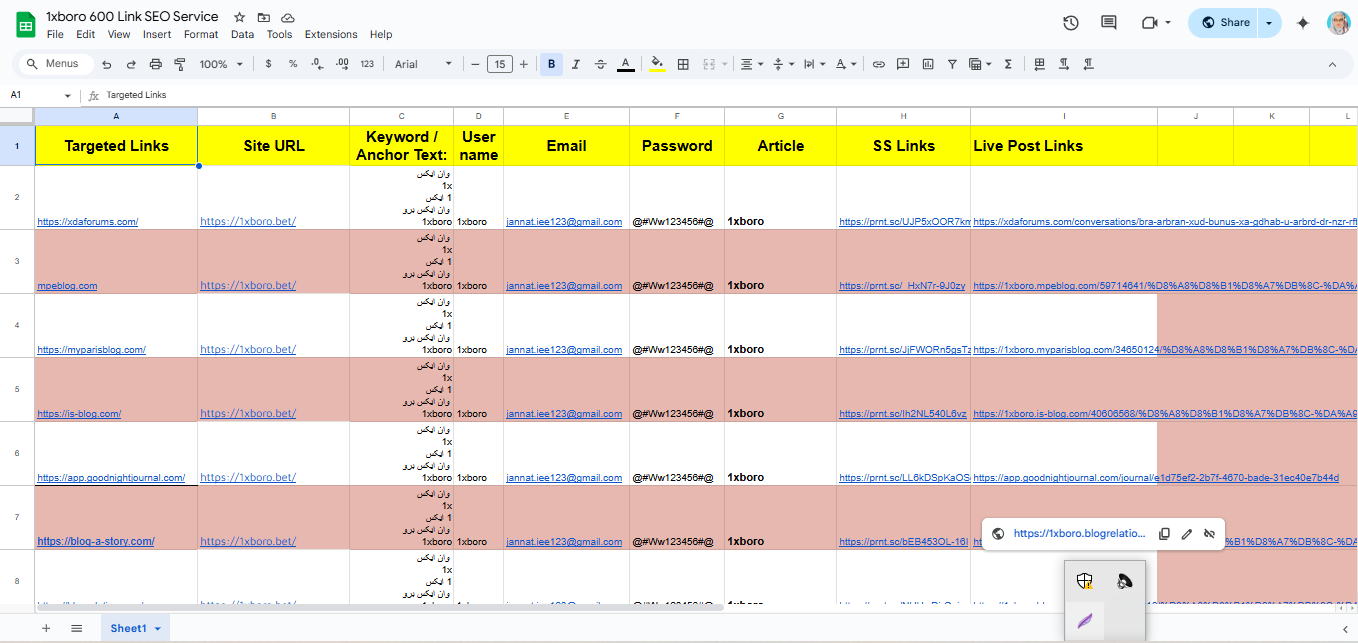The width and height of the screenshot is (1358, 643).
Task: Click the Print icon in toolbar
Action: pyautogui.click(x=155, y=64)
